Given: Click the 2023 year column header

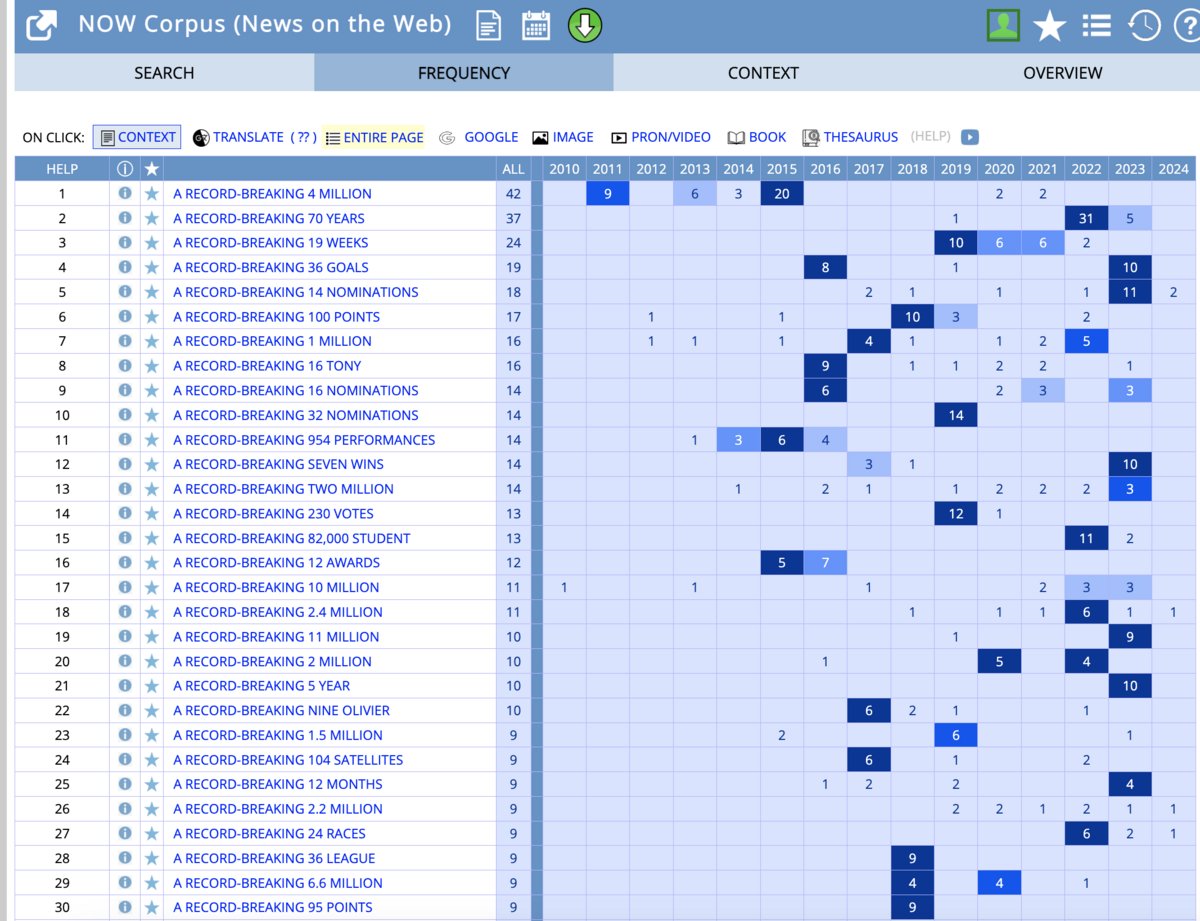Looking at the screenshot, I should tap(1130, 169).
